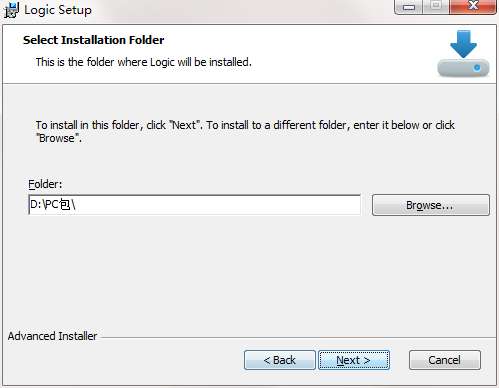Open the Browse... folder picker

431,205
